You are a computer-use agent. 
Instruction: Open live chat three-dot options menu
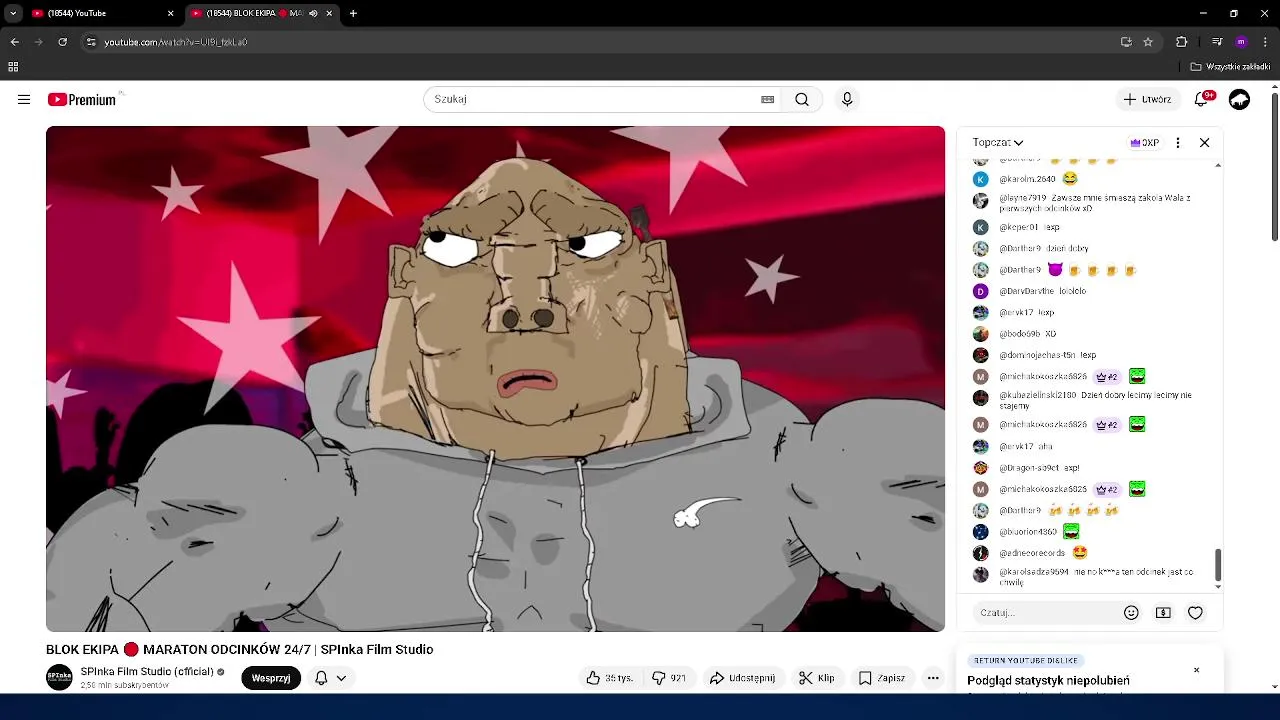[x=1178, y=143]
